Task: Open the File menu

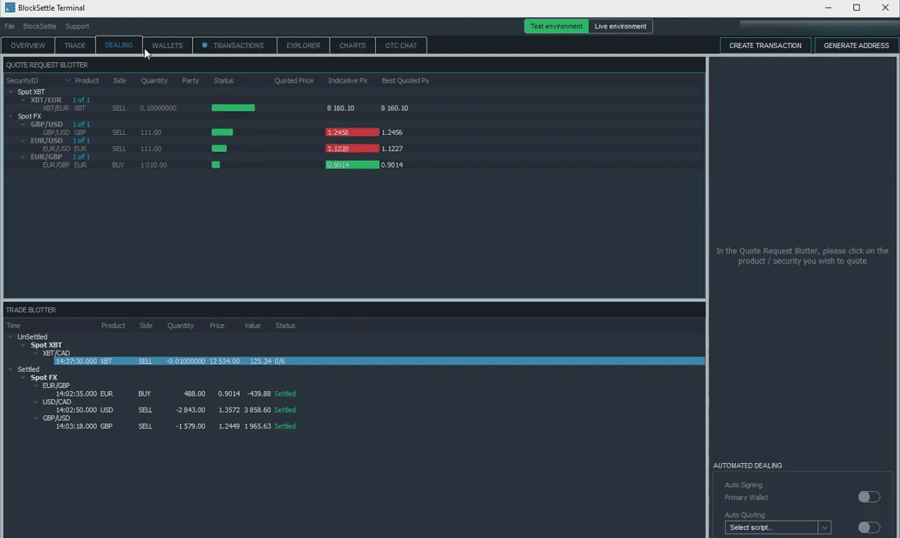Action: 9,26
